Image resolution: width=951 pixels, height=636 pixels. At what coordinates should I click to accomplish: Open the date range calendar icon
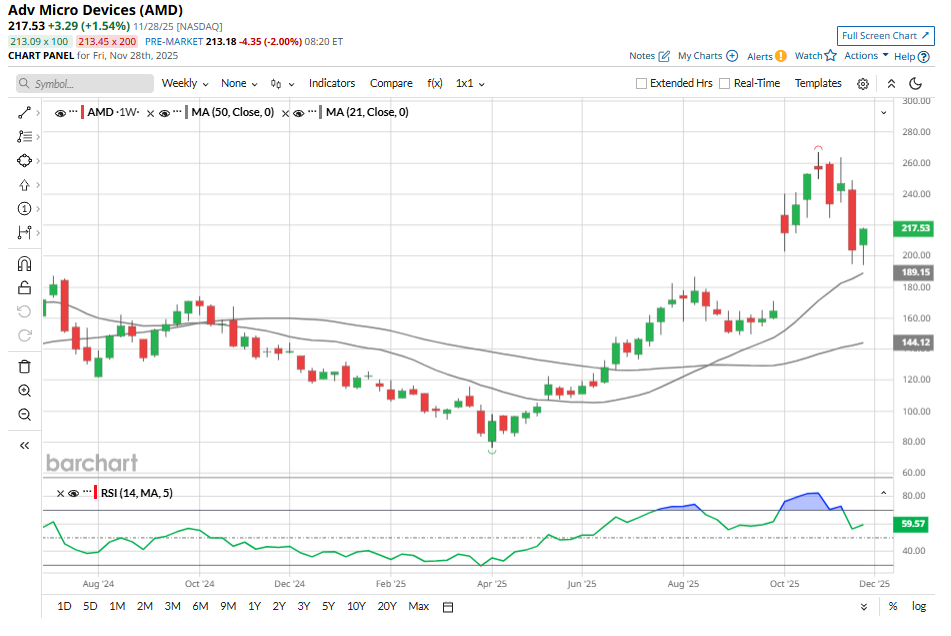(448, 607)
